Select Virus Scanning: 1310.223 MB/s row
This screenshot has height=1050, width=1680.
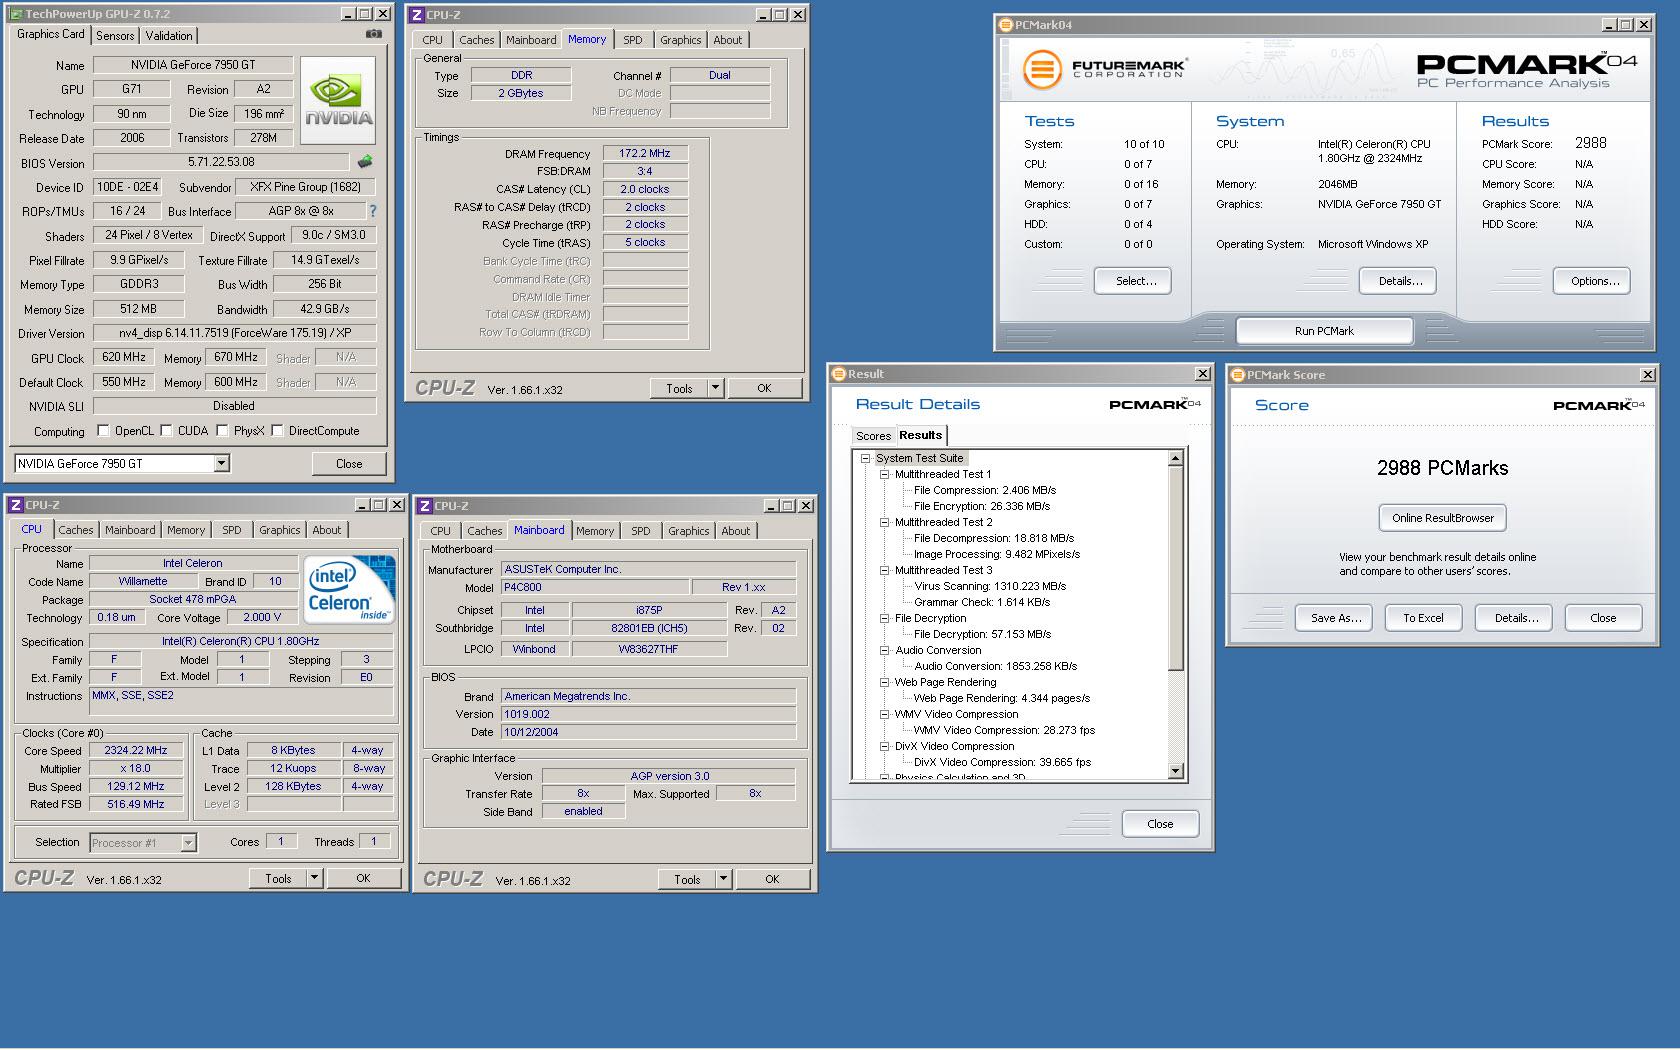(990, 586)
